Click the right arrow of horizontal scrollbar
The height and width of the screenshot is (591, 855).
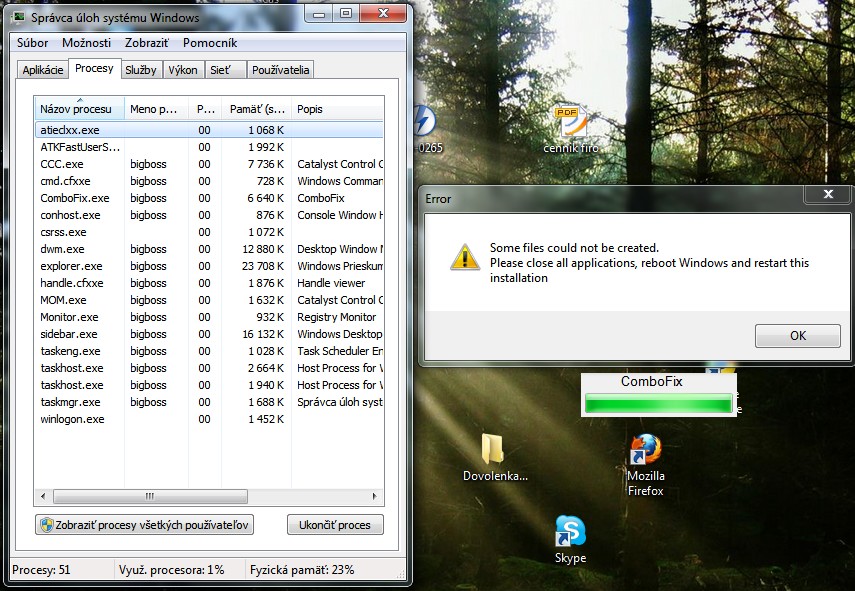(375, 496)
